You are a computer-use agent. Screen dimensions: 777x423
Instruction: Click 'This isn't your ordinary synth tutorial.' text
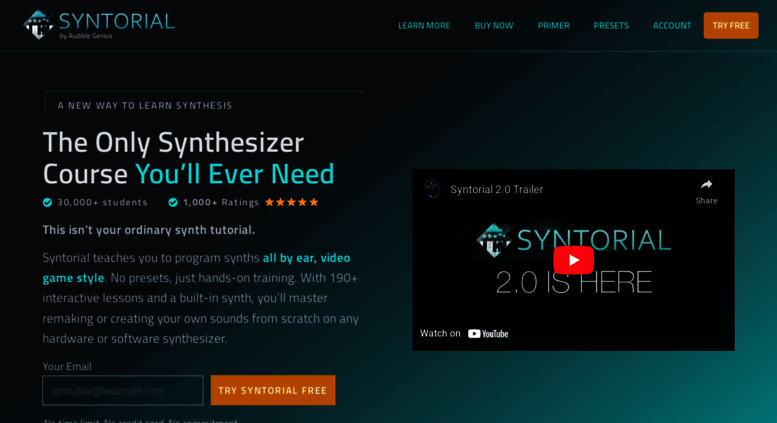(149, 230)
